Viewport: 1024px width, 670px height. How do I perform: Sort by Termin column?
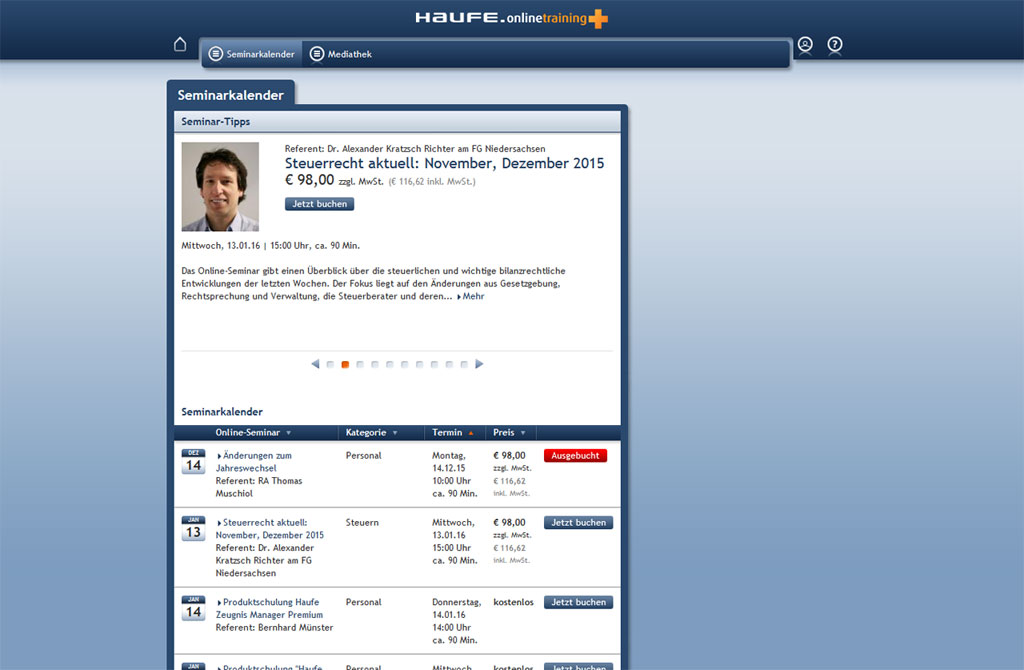coord(453,433)
